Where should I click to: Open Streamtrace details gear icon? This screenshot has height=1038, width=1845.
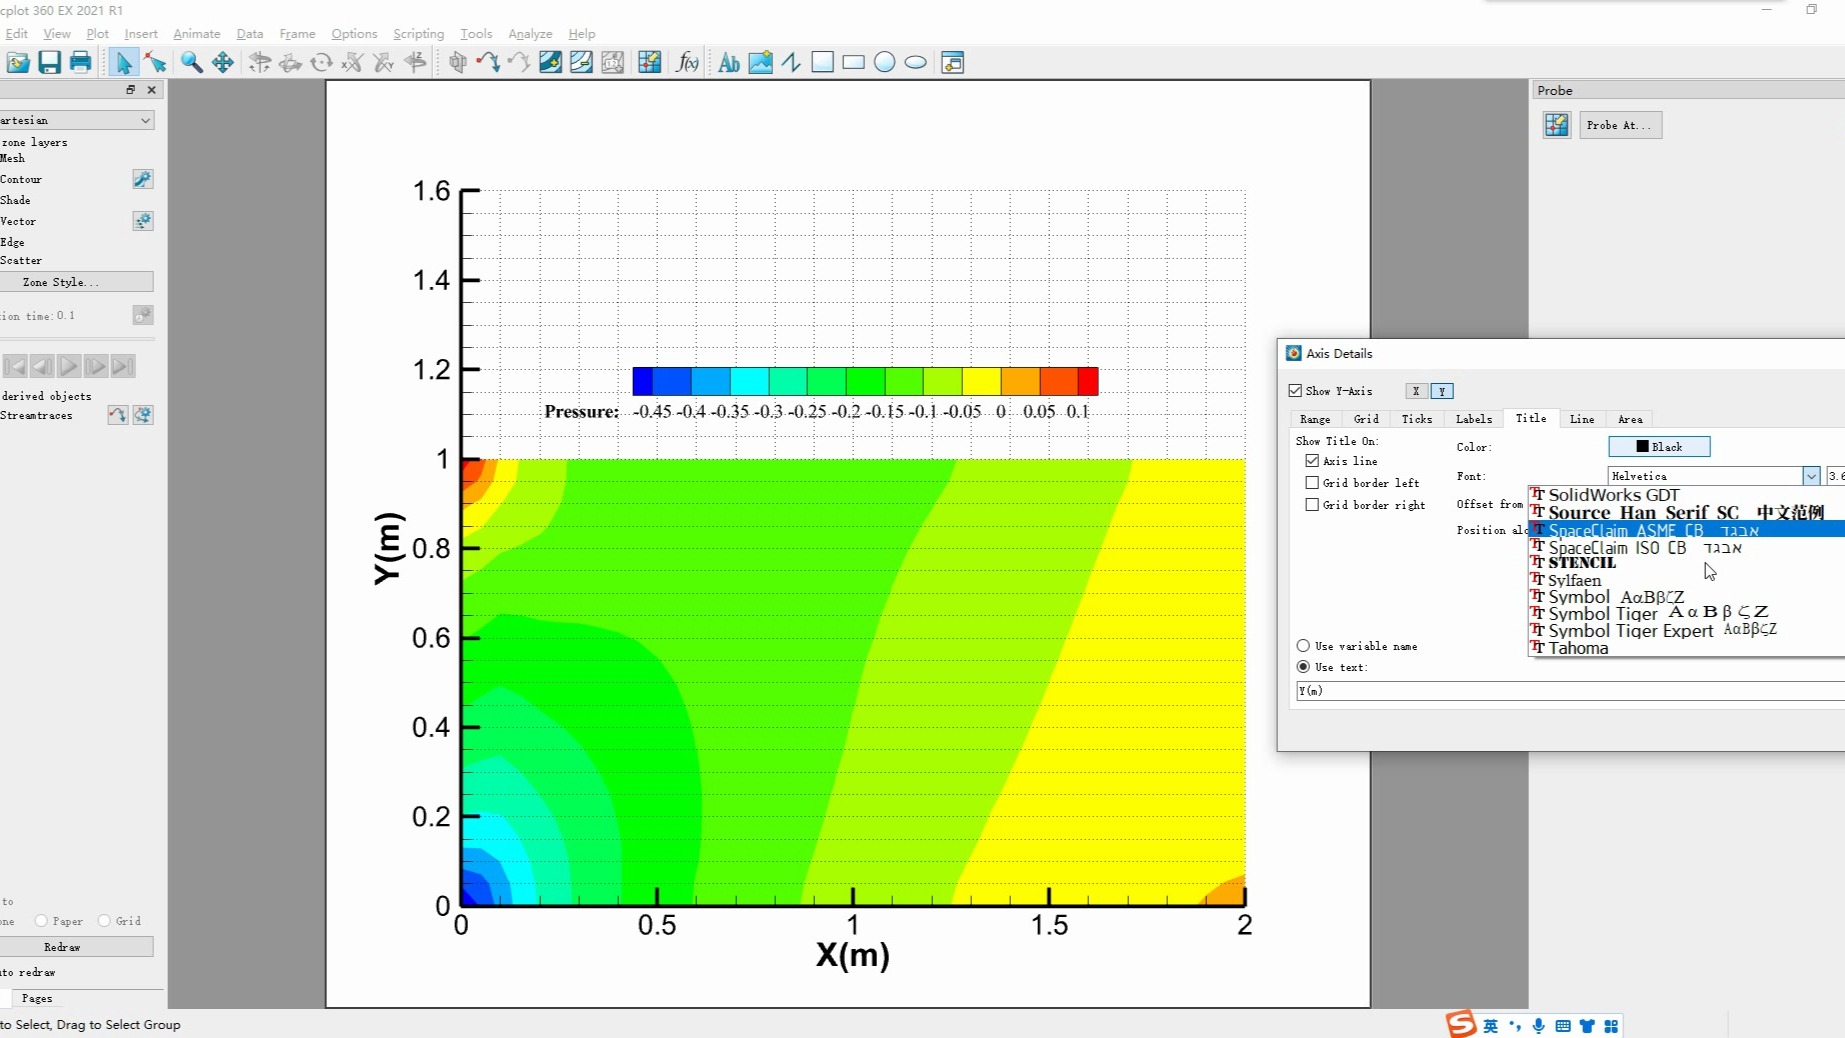pyautogui.click(x=143, y=415)
